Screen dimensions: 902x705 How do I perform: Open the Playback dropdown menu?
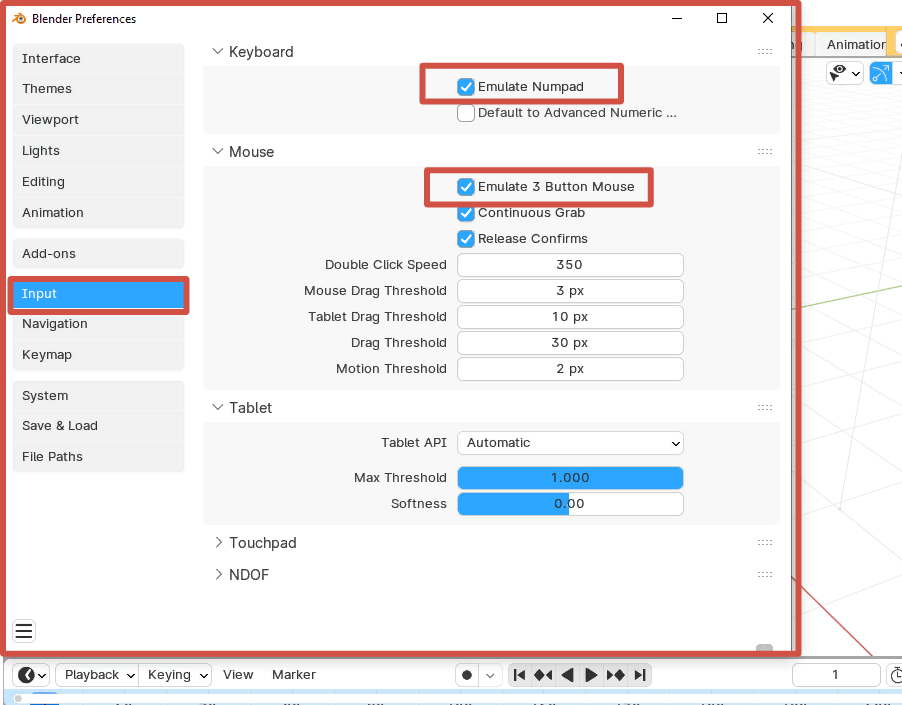pyautogui.click(x=98, y=675)
